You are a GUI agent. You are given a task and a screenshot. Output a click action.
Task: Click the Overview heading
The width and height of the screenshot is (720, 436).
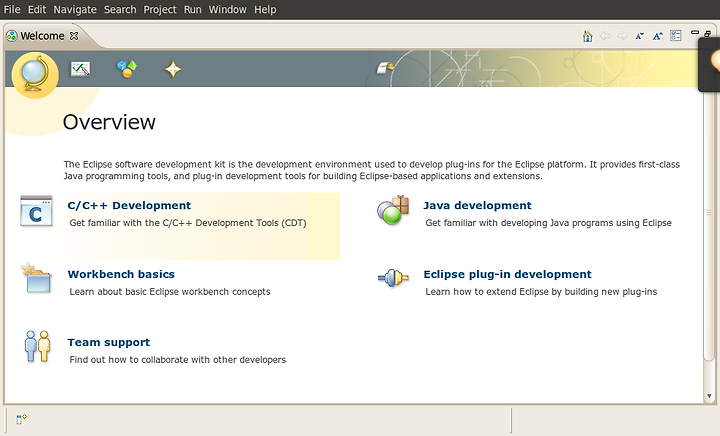109,122
